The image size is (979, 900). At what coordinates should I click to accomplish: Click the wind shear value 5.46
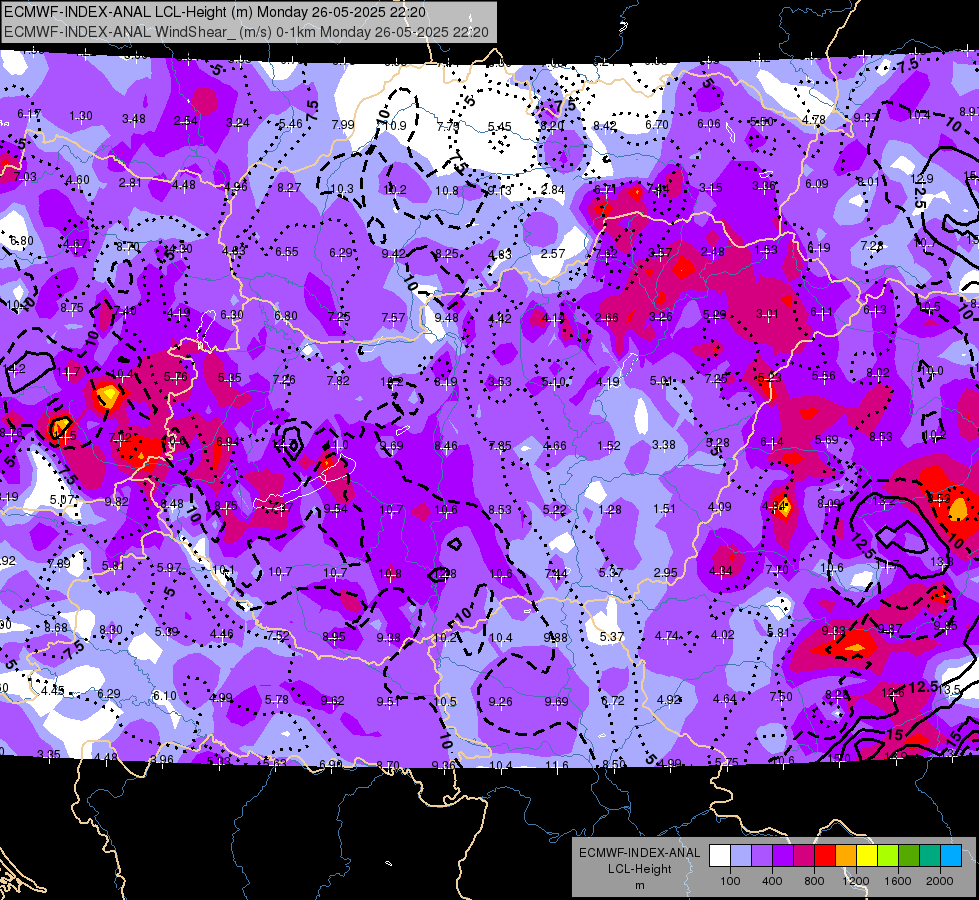click(290, 124)
